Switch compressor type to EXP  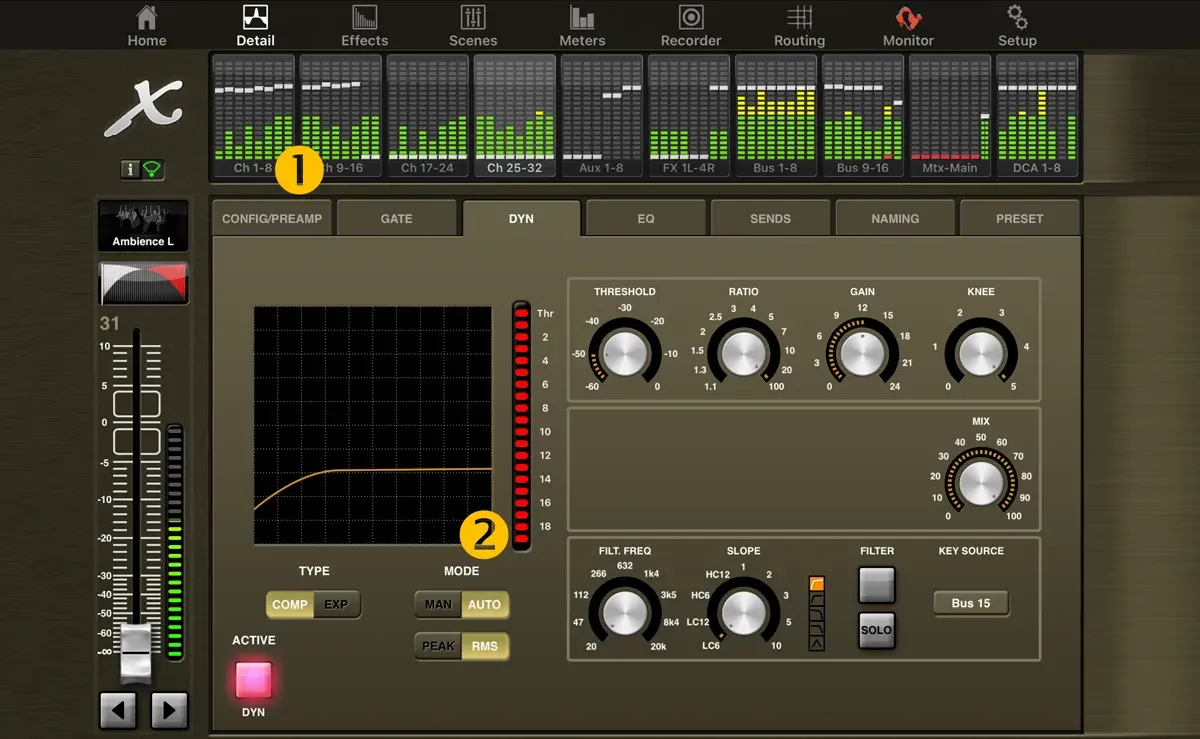coord(336,605)
